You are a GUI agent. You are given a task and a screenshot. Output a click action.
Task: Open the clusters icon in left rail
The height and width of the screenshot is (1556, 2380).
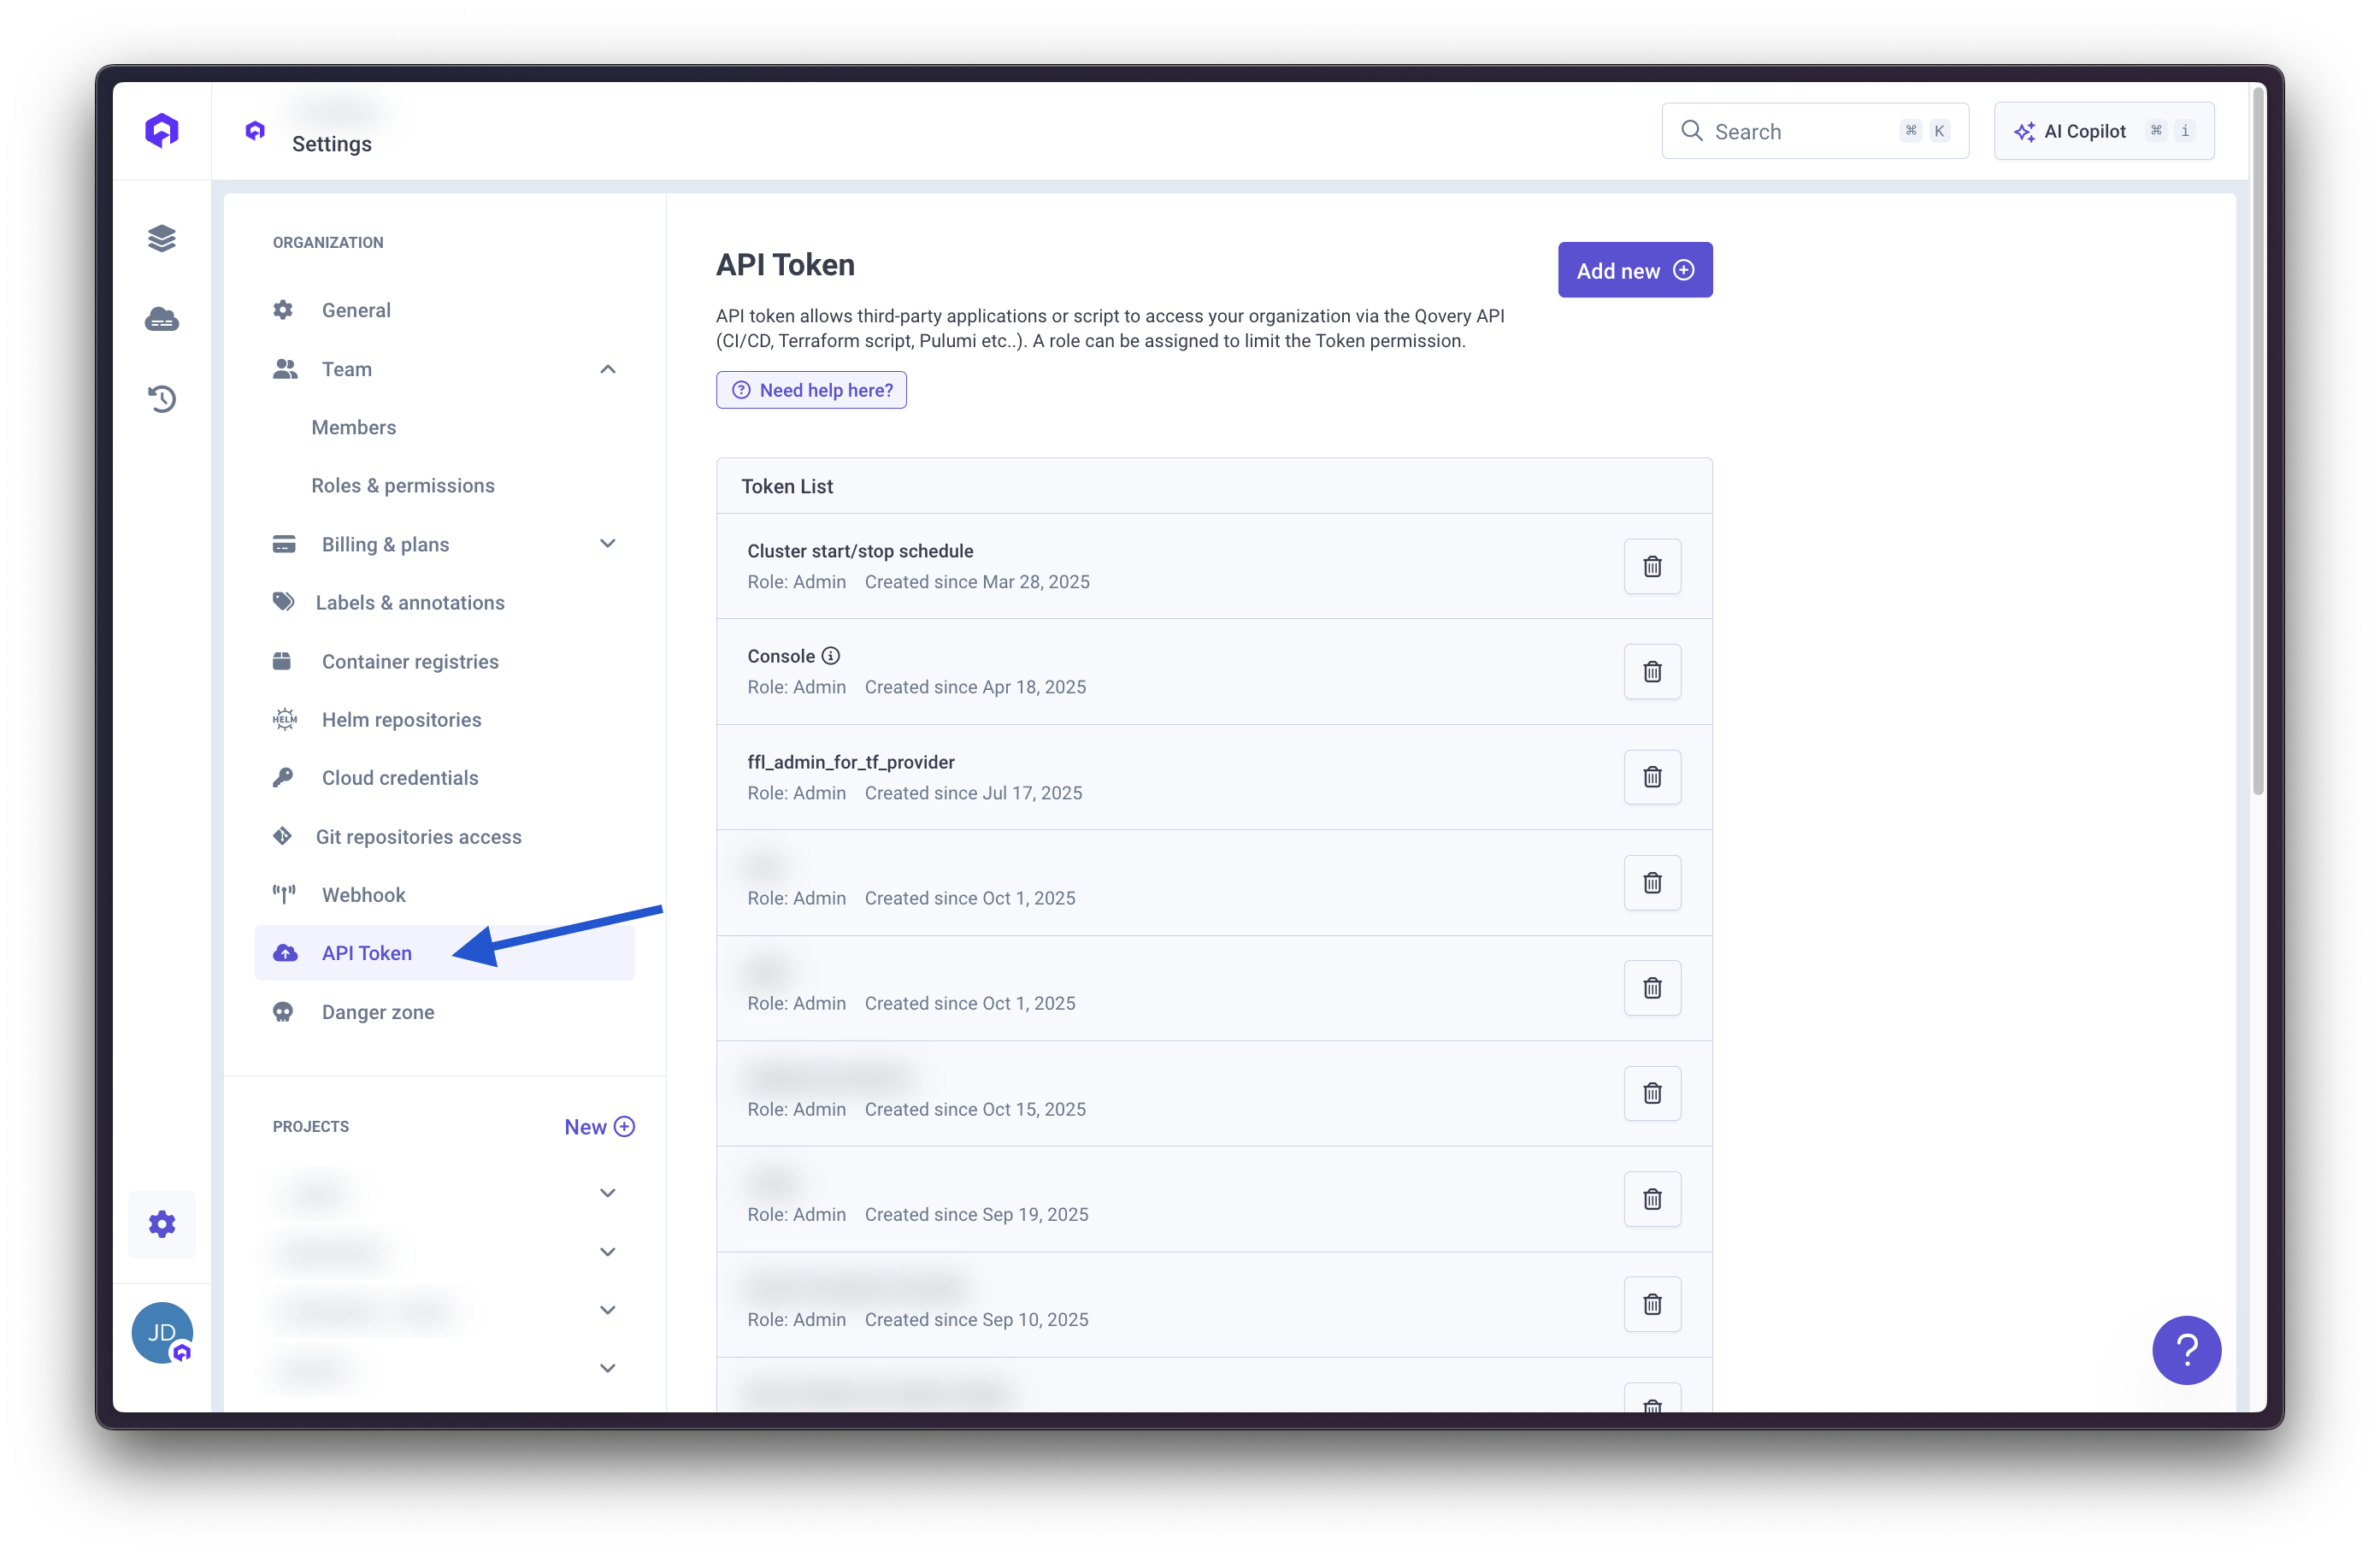click(162, 318)
